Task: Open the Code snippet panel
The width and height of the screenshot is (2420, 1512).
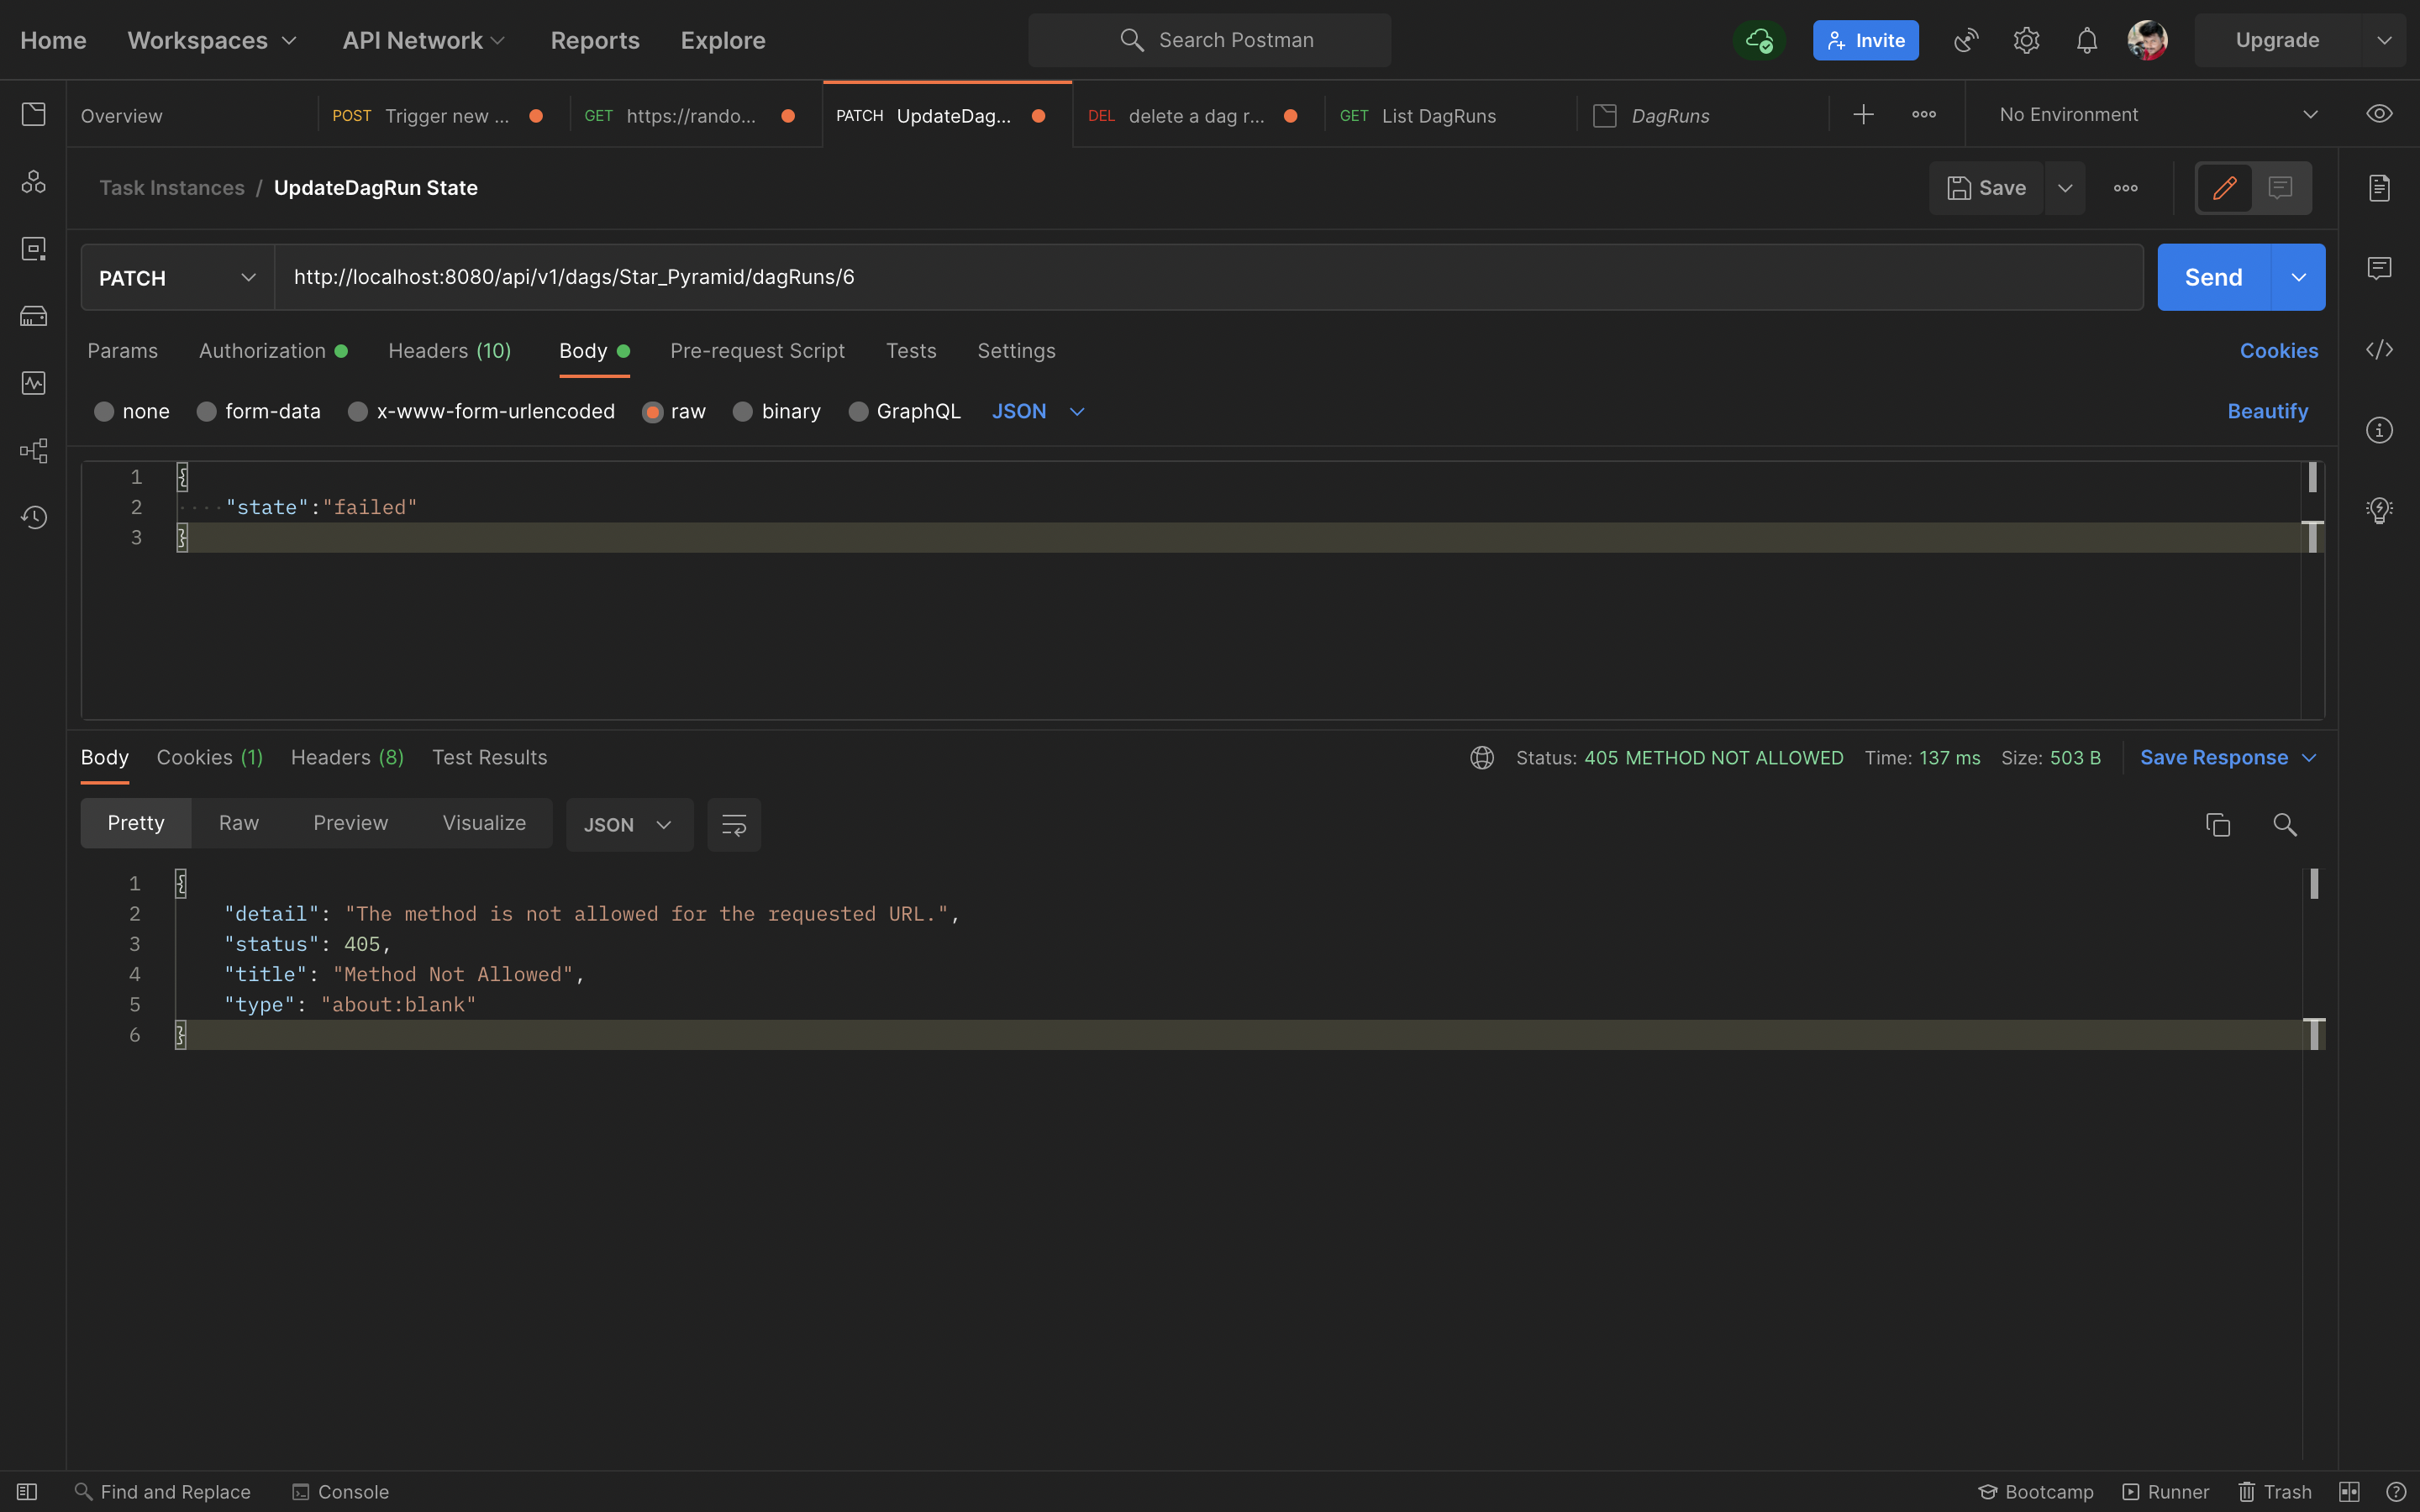Action: 2379,350
